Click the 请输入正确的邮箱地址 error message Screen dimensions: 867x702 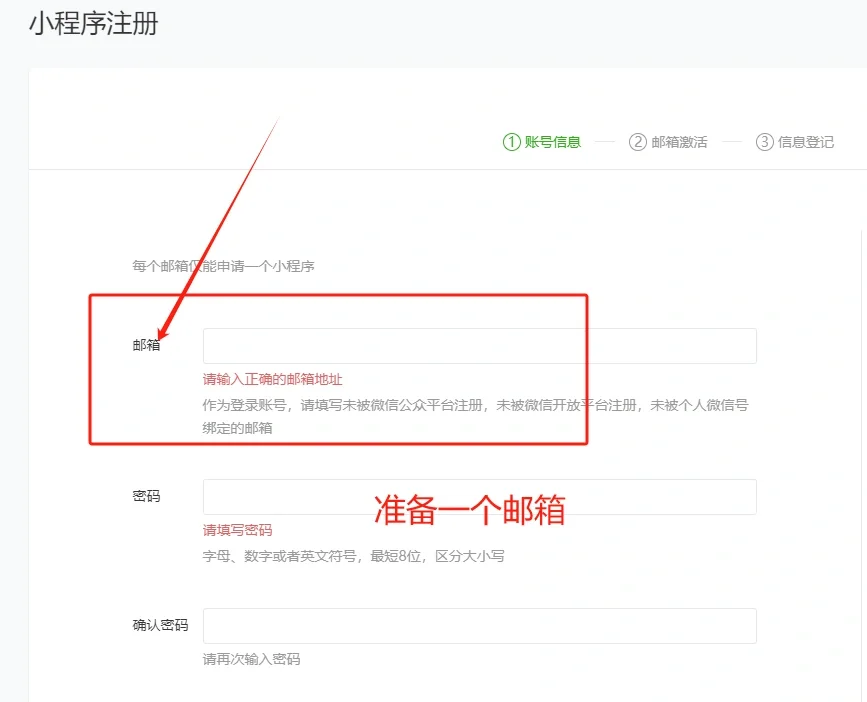(x=272, y=379)
